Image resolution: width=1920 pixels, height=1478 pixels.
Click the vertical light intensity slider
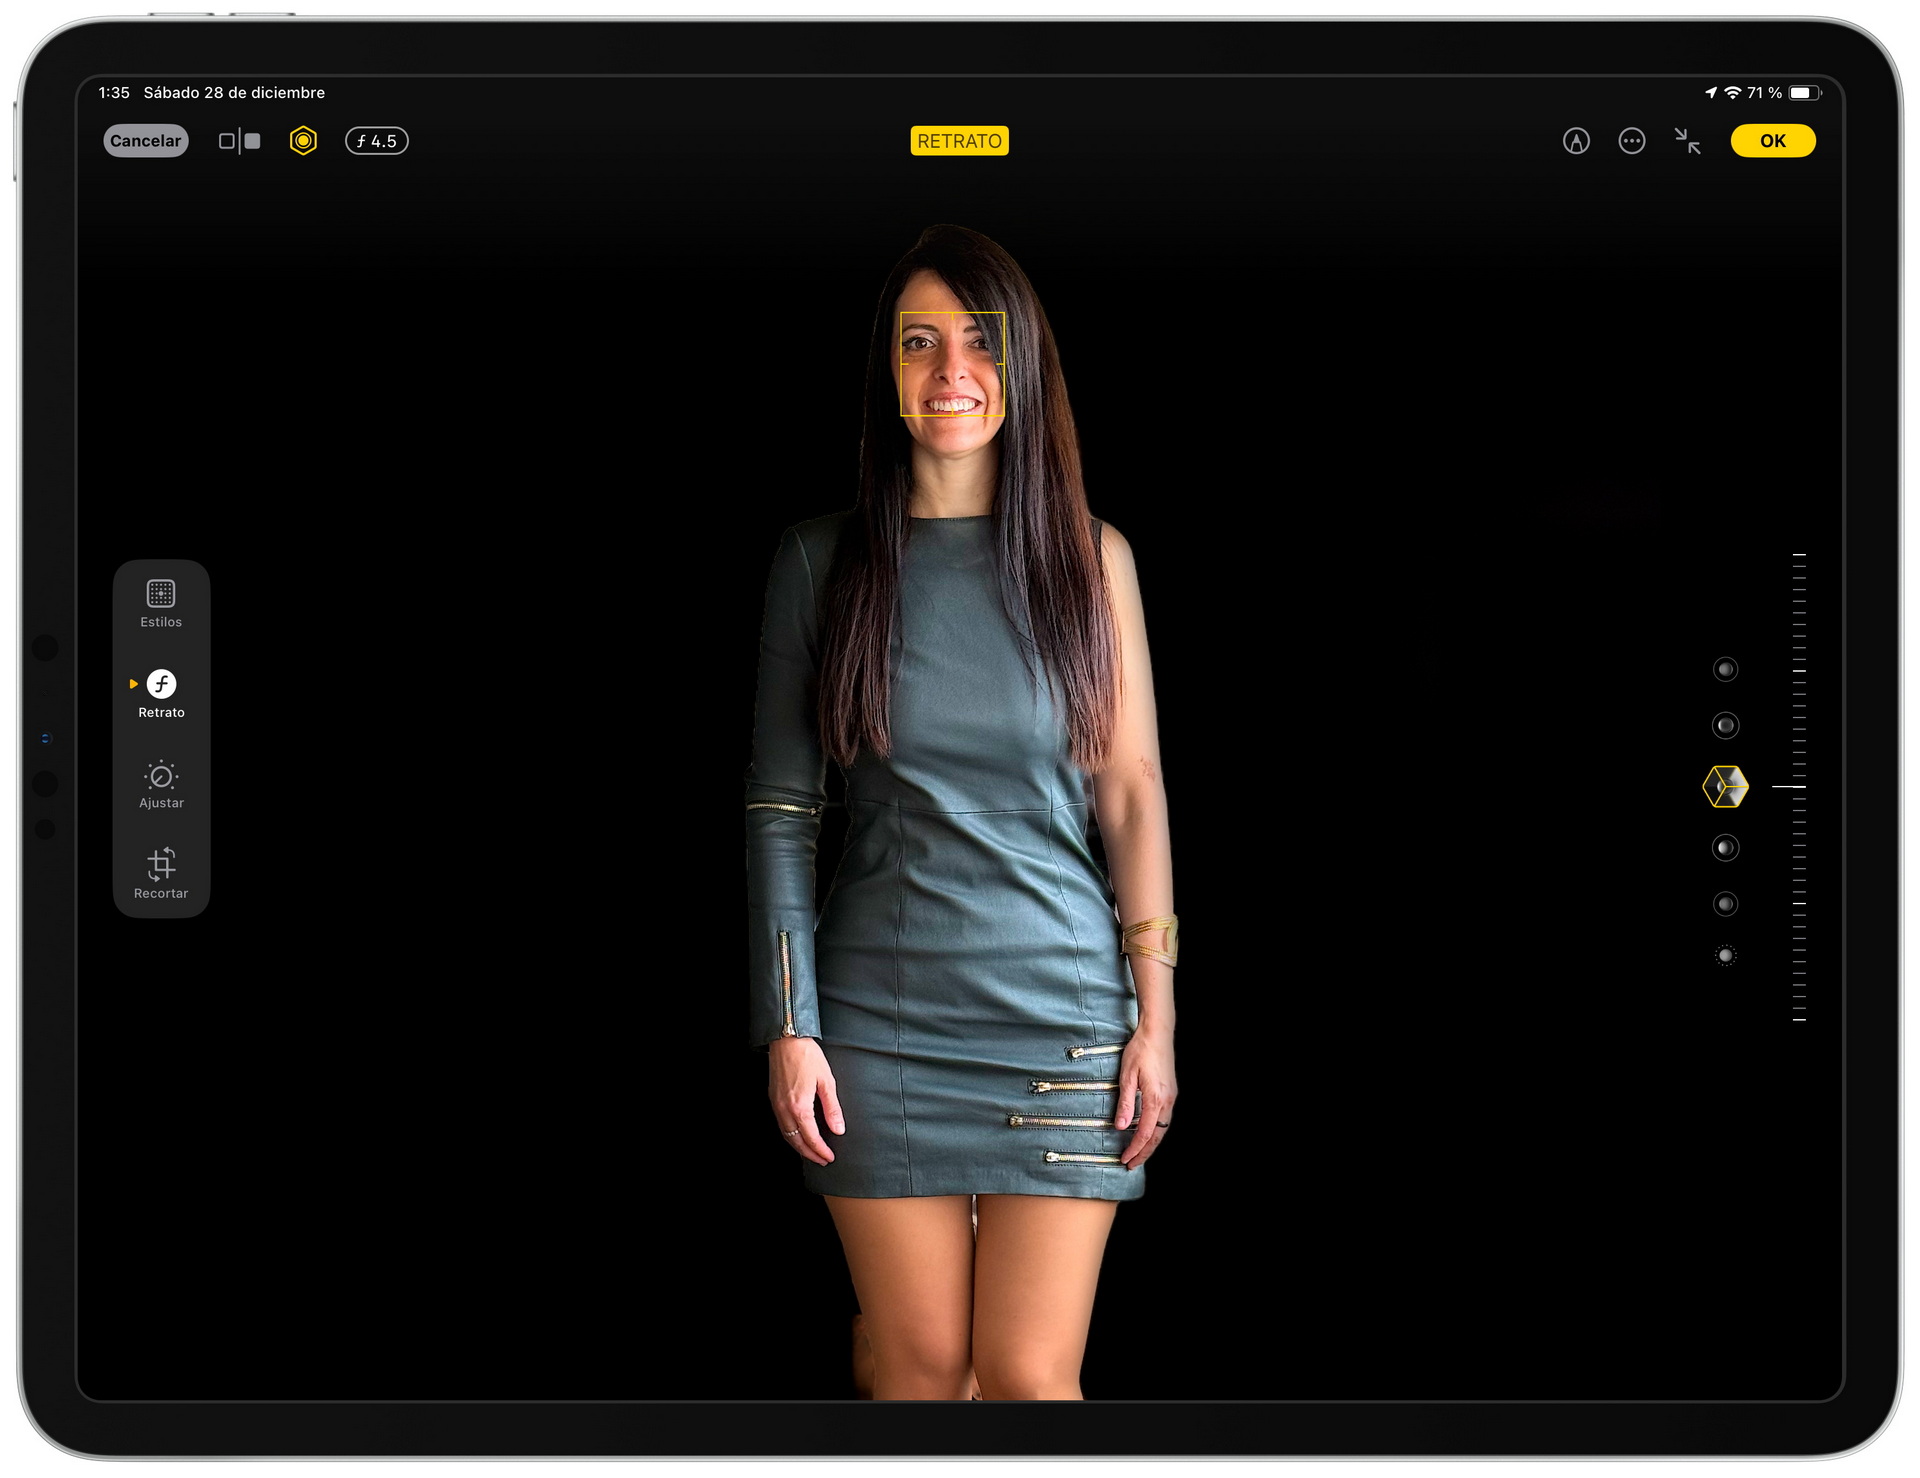tap(1799, 787)
